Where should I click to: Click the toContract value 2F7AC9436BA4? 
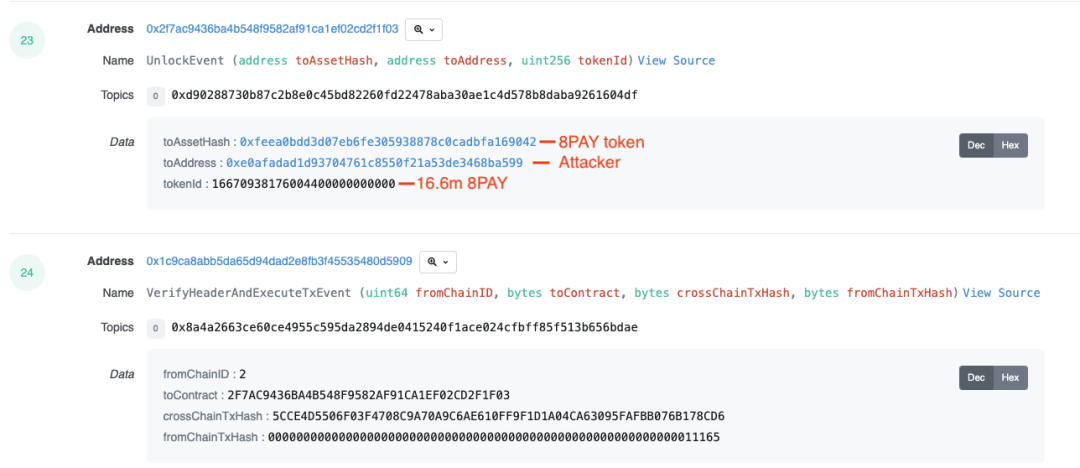369,395
